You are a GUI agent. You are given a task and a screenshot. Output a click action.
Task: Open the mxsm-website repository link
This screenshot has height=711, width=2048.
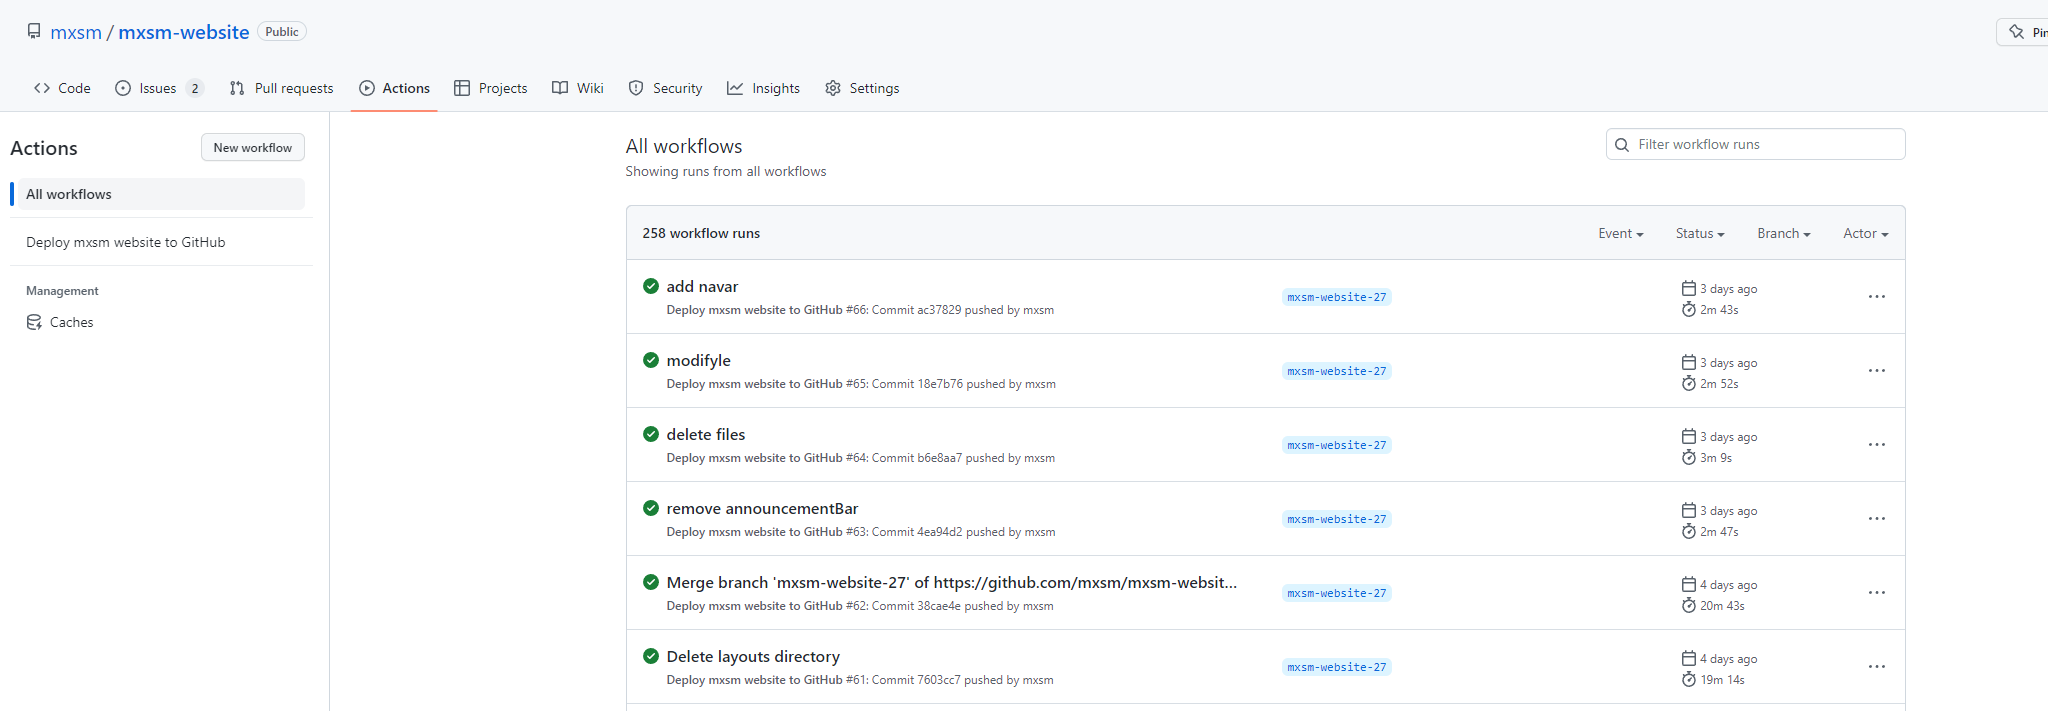coord(184,32)
